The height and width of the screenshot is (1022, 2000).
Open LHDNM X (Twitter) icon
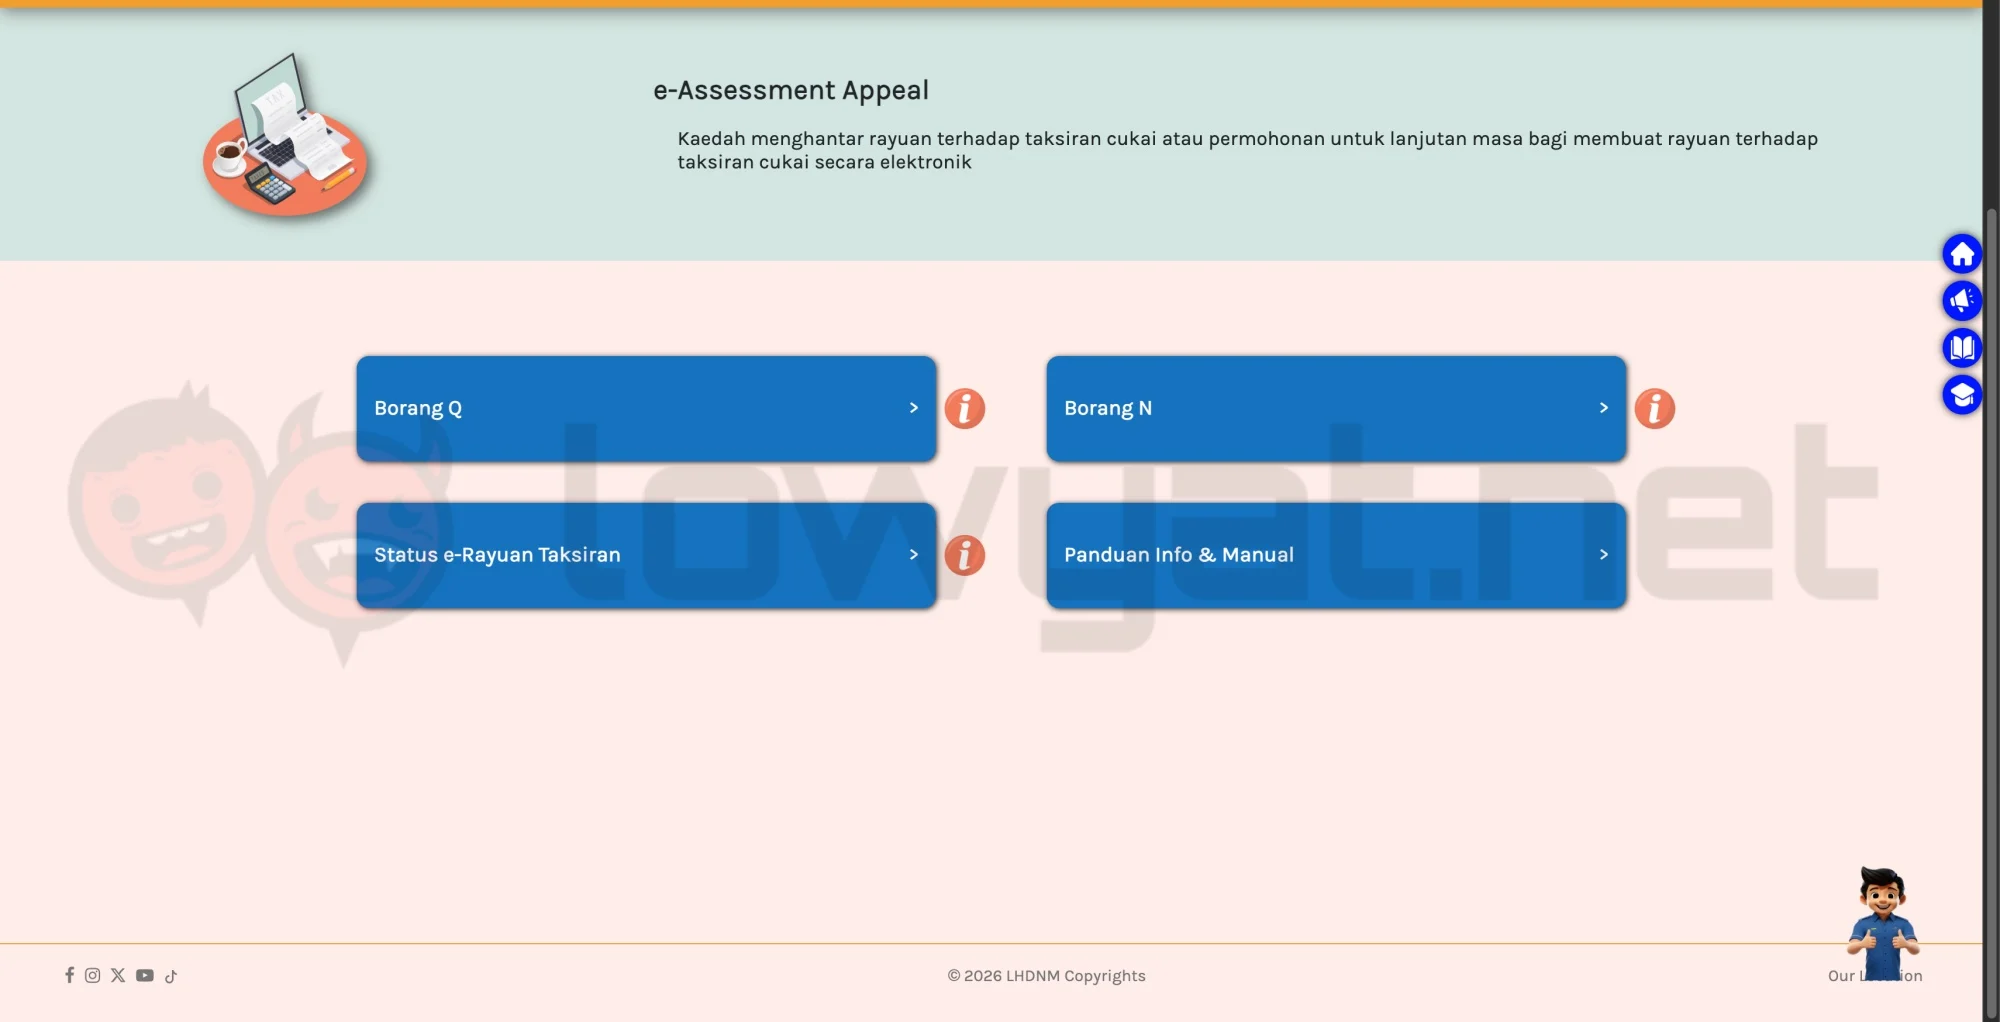(118, 975)
